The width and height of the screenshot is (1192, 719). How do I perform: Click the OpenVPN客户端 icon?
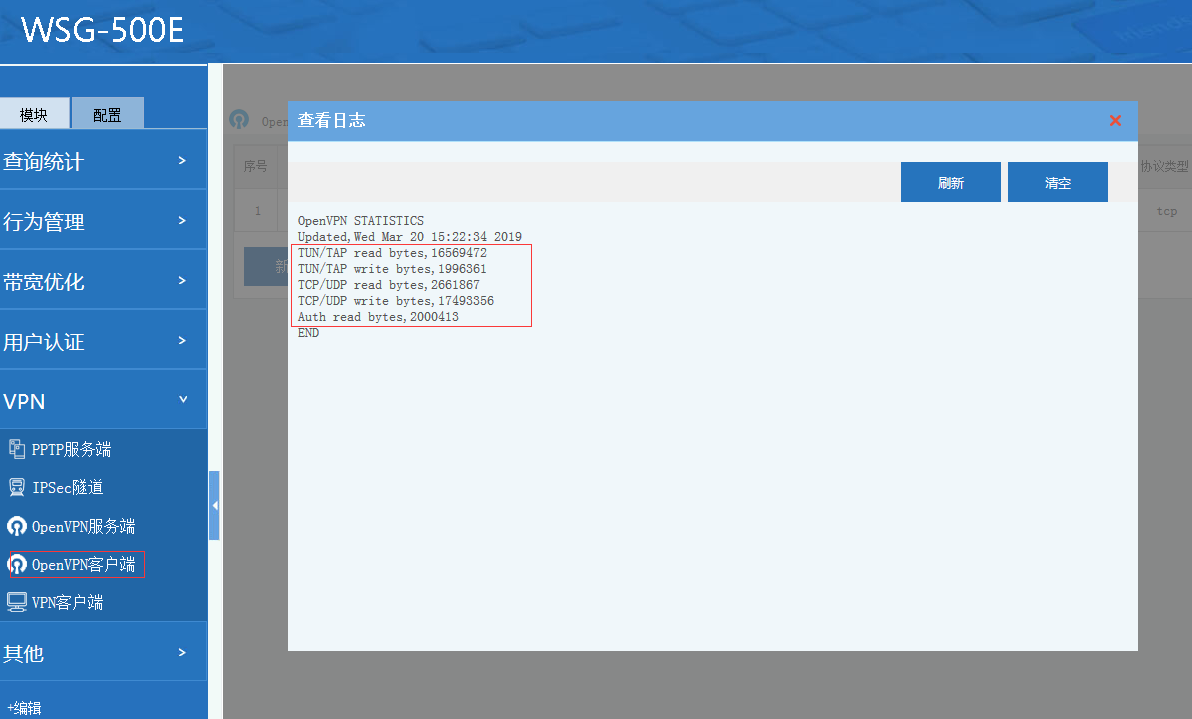[x=17, y=565]
